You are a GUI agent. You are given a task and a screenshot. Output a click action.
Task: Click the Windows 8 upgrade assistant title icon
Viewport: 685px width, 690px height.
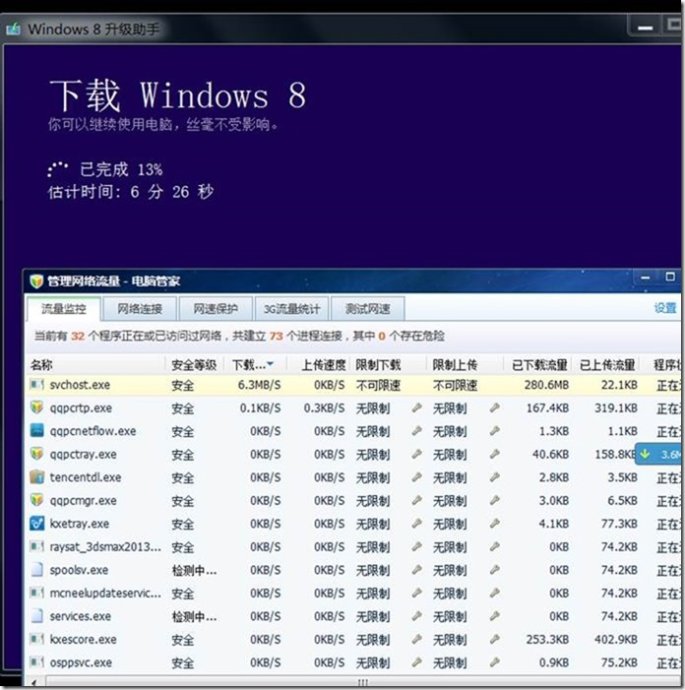[x=13, y=29]
